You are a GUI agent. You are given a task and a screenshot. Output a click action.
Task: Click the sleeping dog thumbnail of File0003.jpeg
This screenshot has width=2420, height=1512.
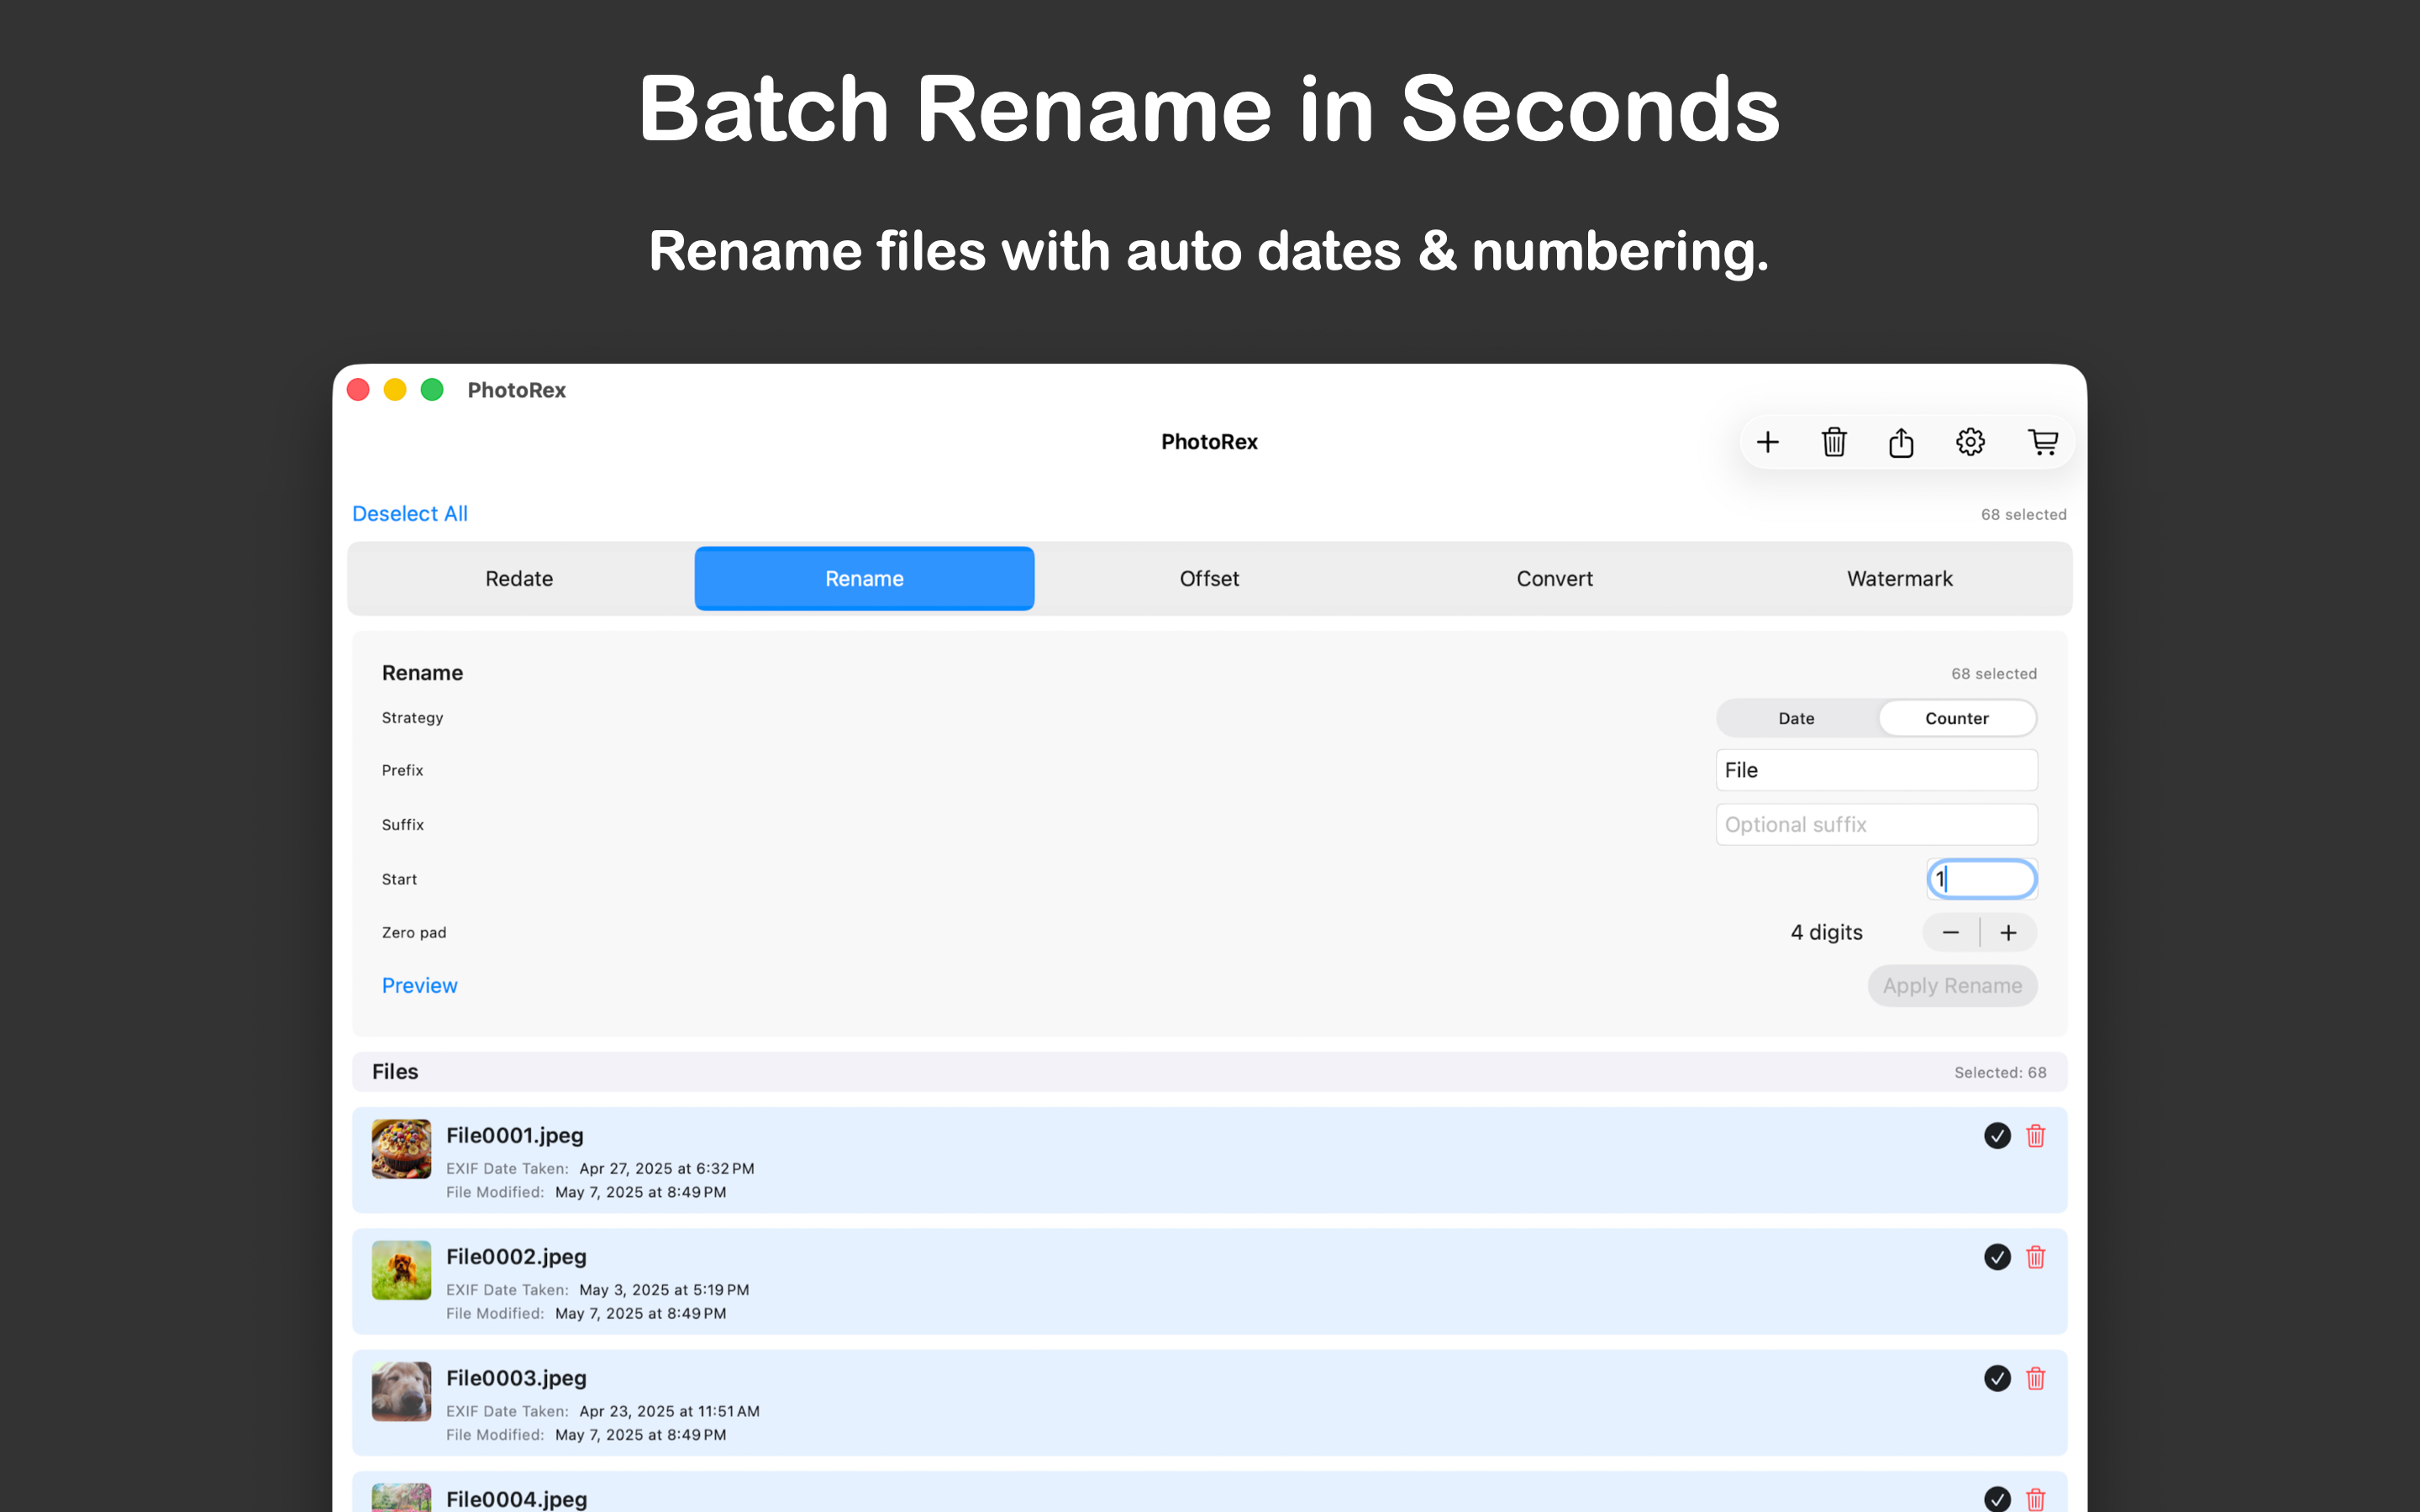point(401,1391)
